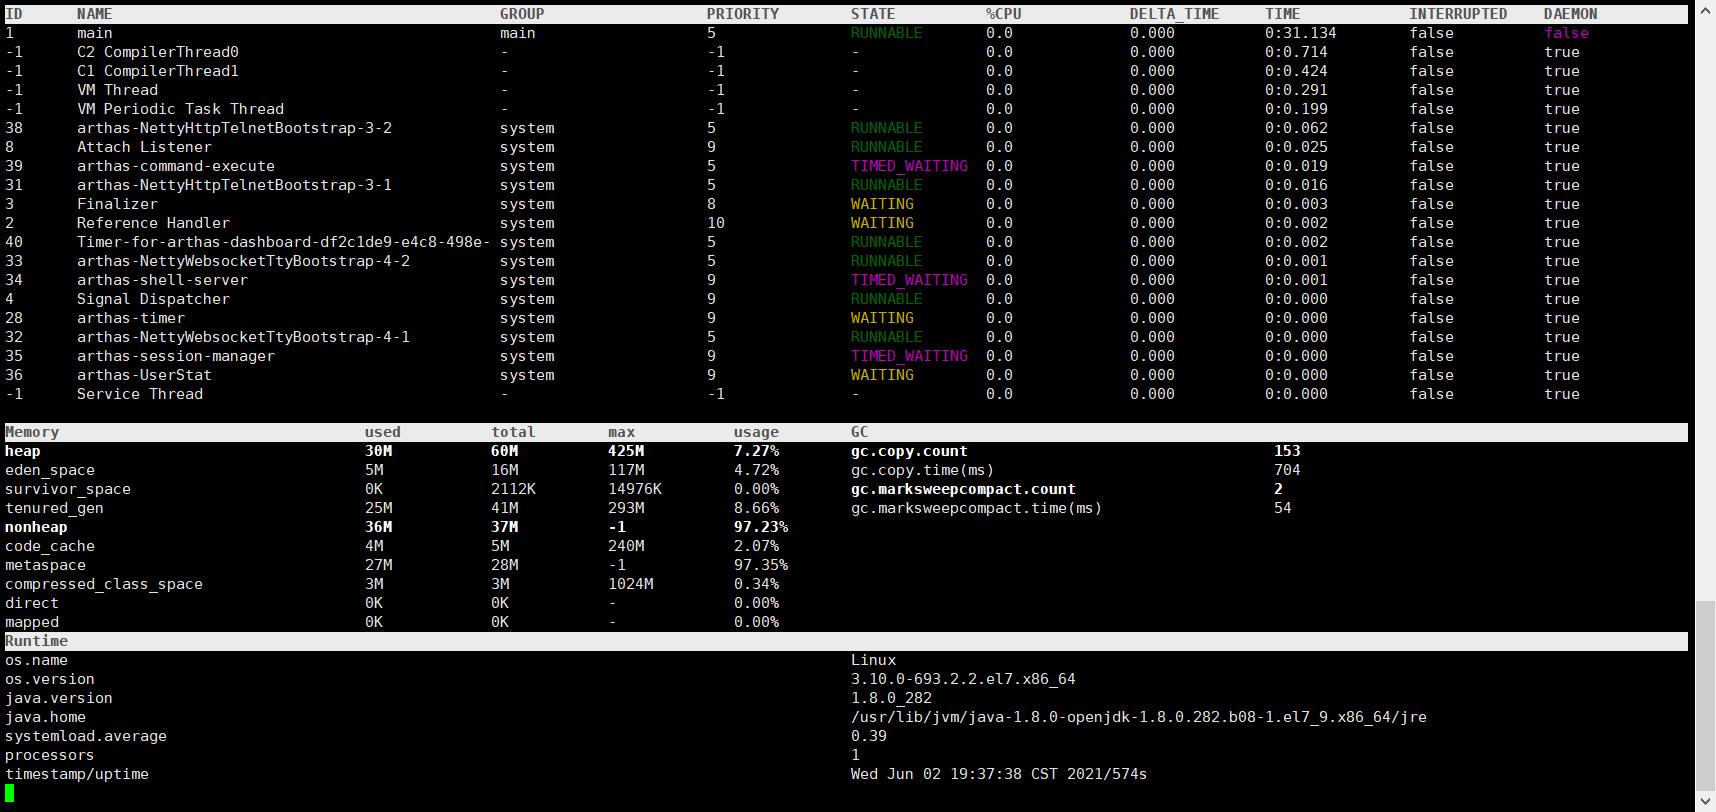Click WAITING state of the Finalizer thread
1716x812 pixels.
[x=882, y=204]
